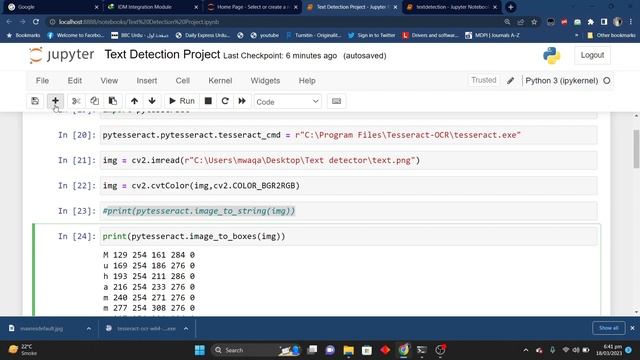Copy selected cells icon
Screen dimensions: 640x360
(x=94, y=101)
